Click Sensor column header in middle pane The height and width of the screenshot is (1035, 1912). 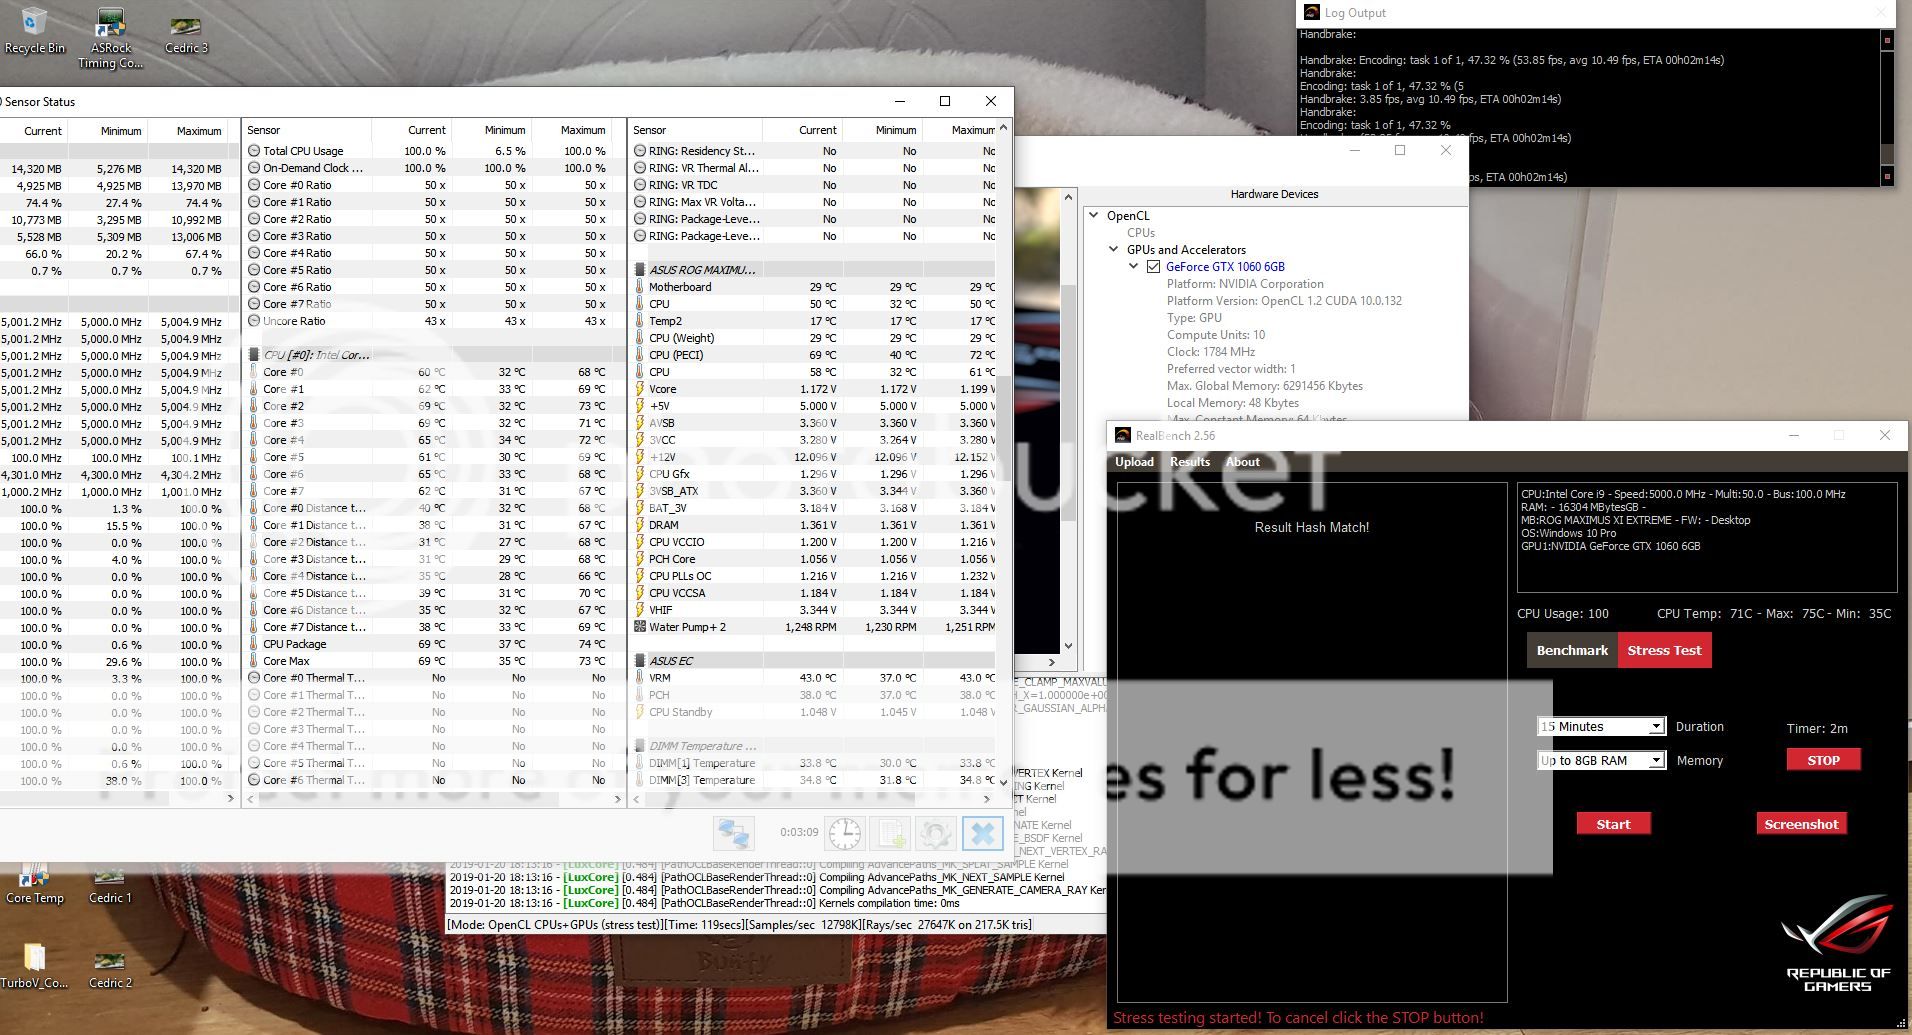pos(308,130)
